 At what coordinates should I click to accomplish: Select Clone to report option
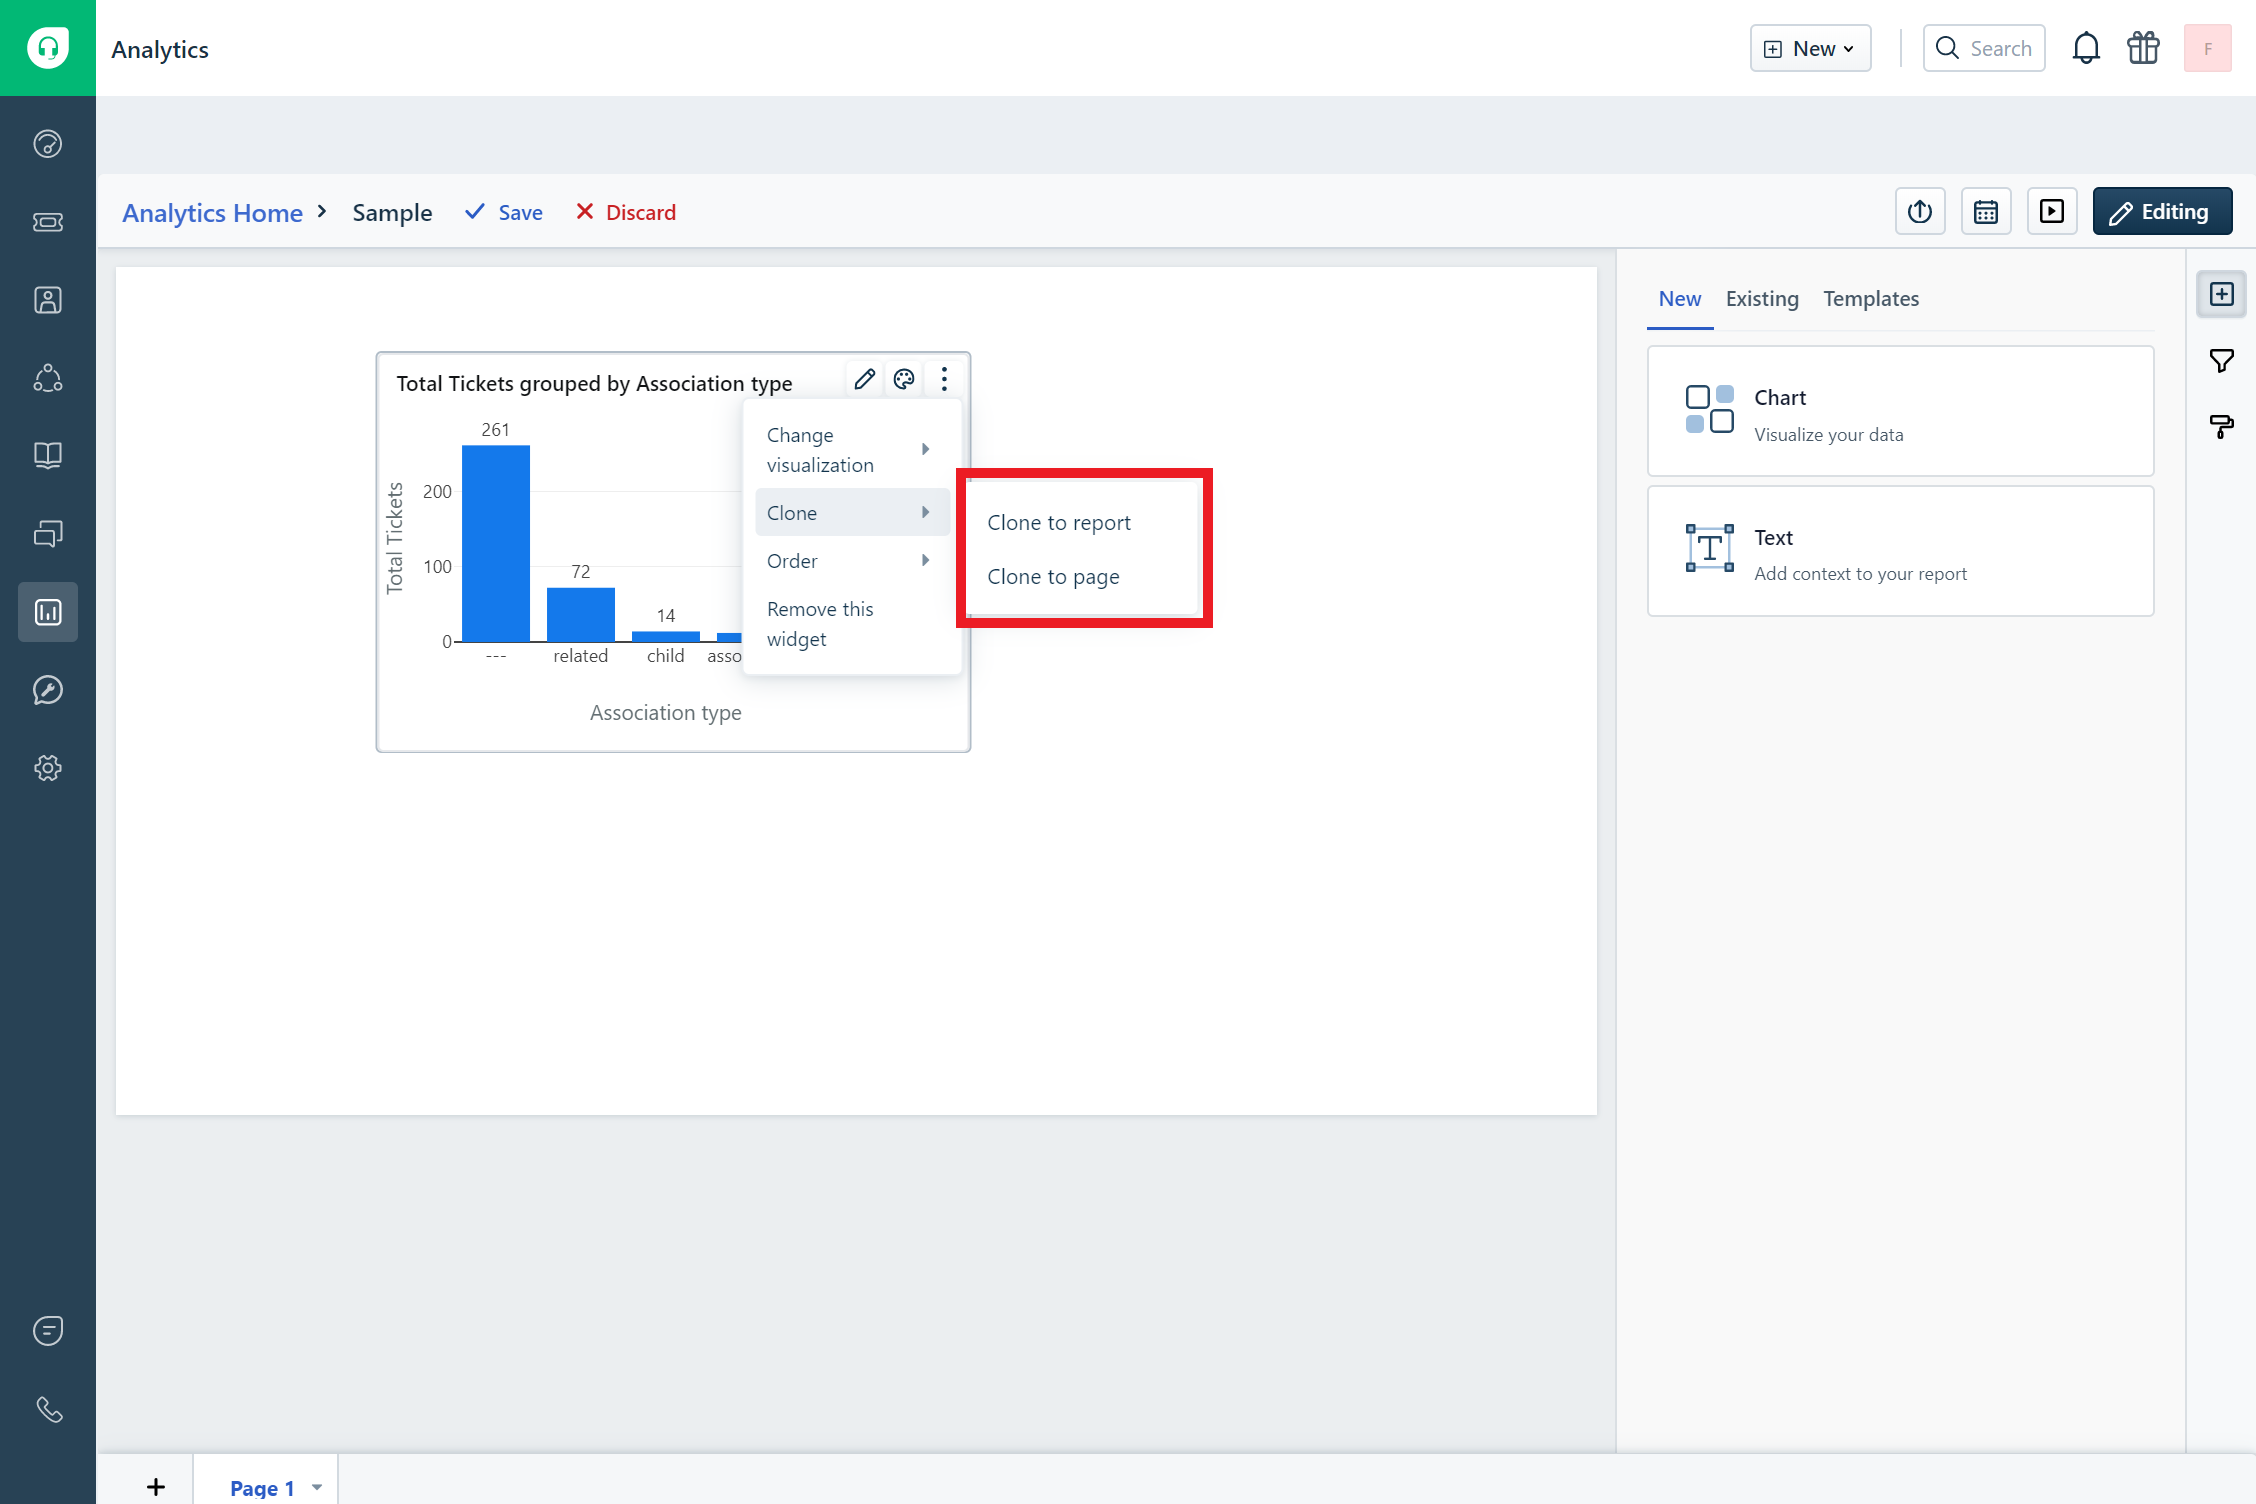1059,523
